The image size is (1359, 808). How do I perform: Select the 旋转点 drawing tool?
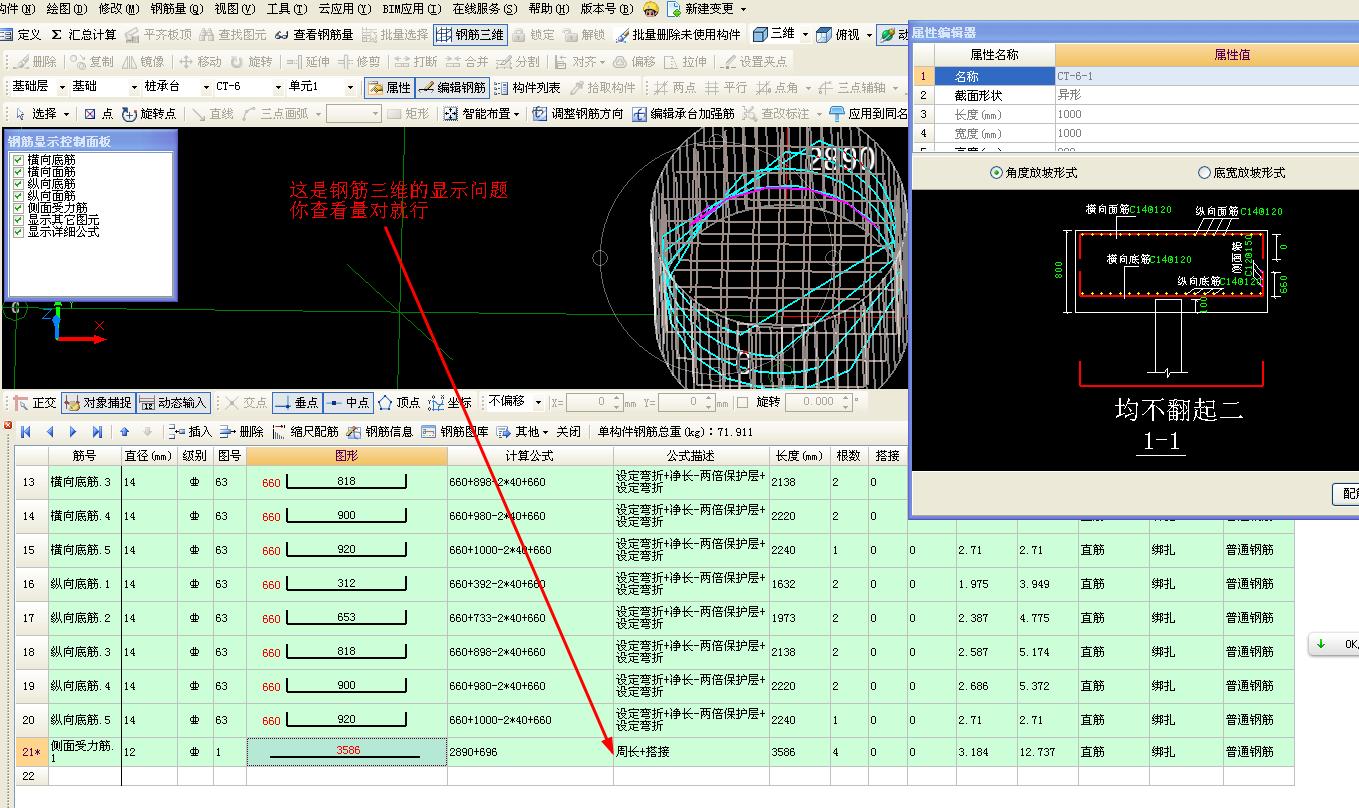[x=150, y=114]
